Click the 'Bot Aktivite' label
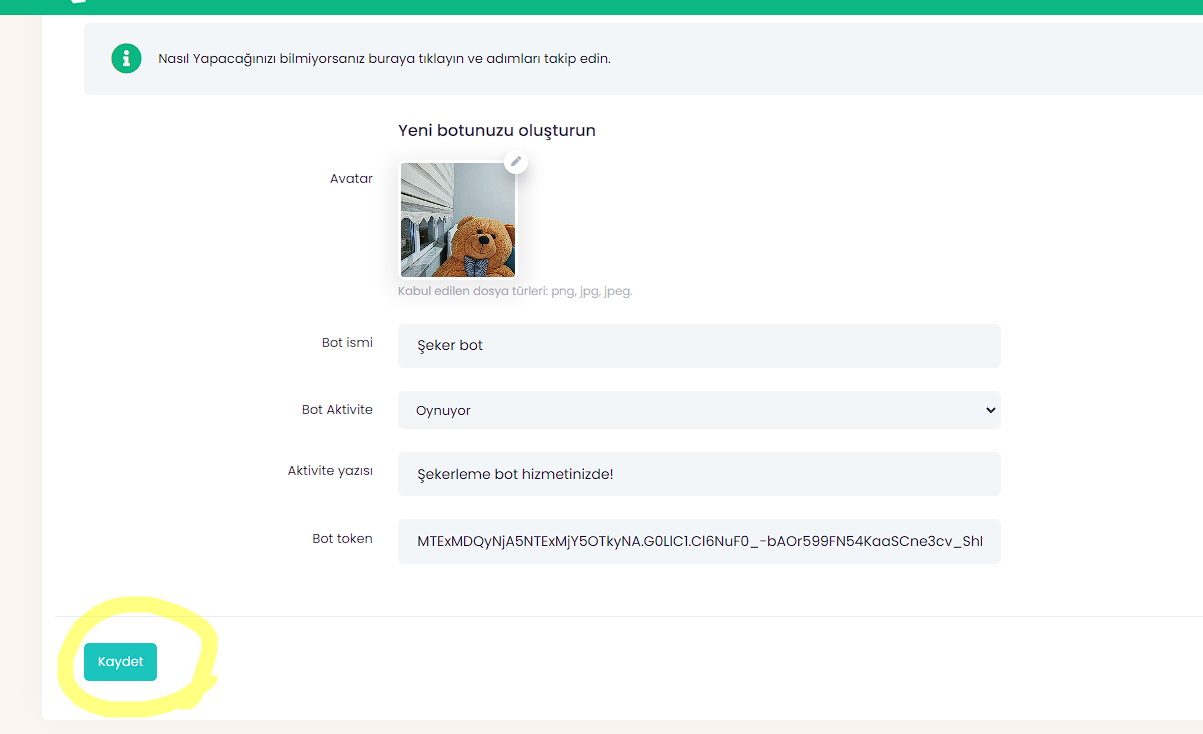Viewport: 1203px width, 734px height. click(x=337, y=410)
